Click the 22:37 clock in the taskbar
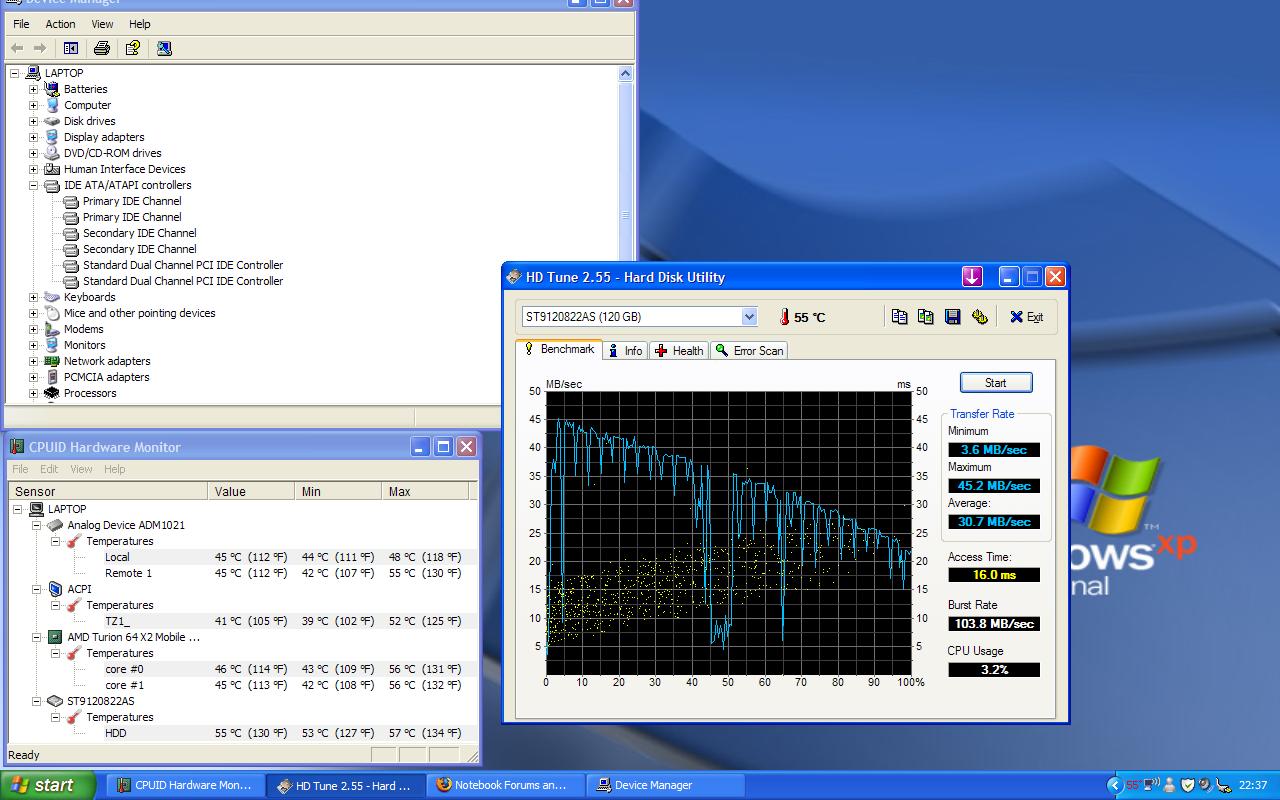The height and width of the screenshot is (800, 1280). 1253,785
